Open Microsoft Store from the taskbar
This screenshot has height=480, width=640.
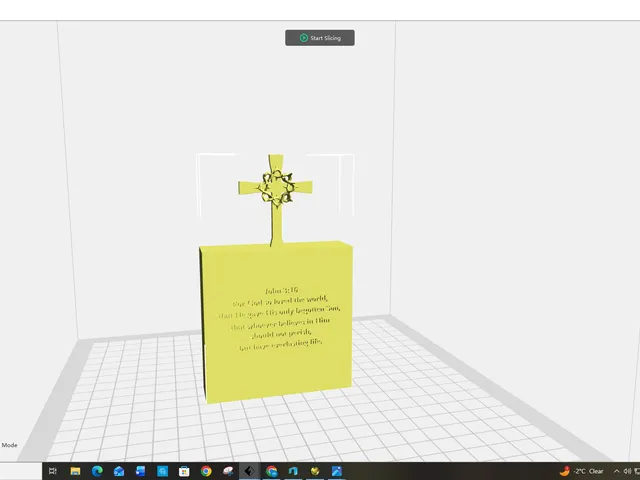pyautogui.click(x=184, y=471)
